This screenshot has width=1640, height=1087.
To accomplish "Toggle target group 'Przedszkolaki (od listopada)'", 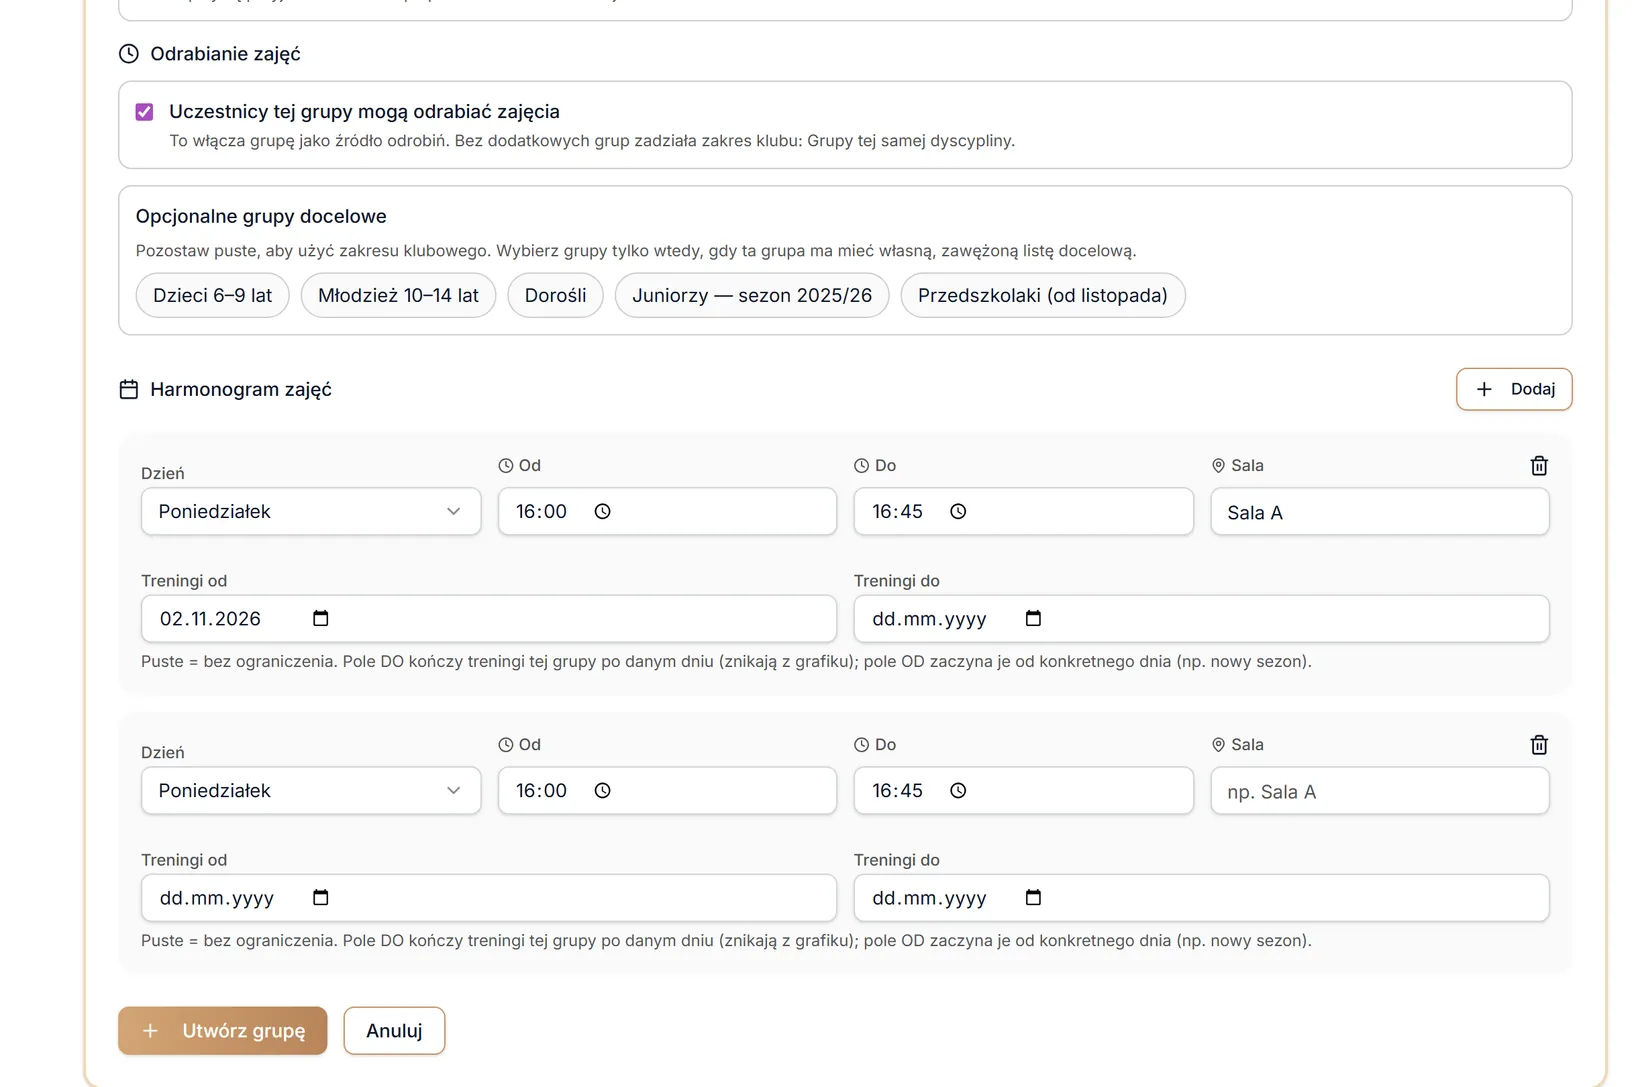I will 1043,295.
